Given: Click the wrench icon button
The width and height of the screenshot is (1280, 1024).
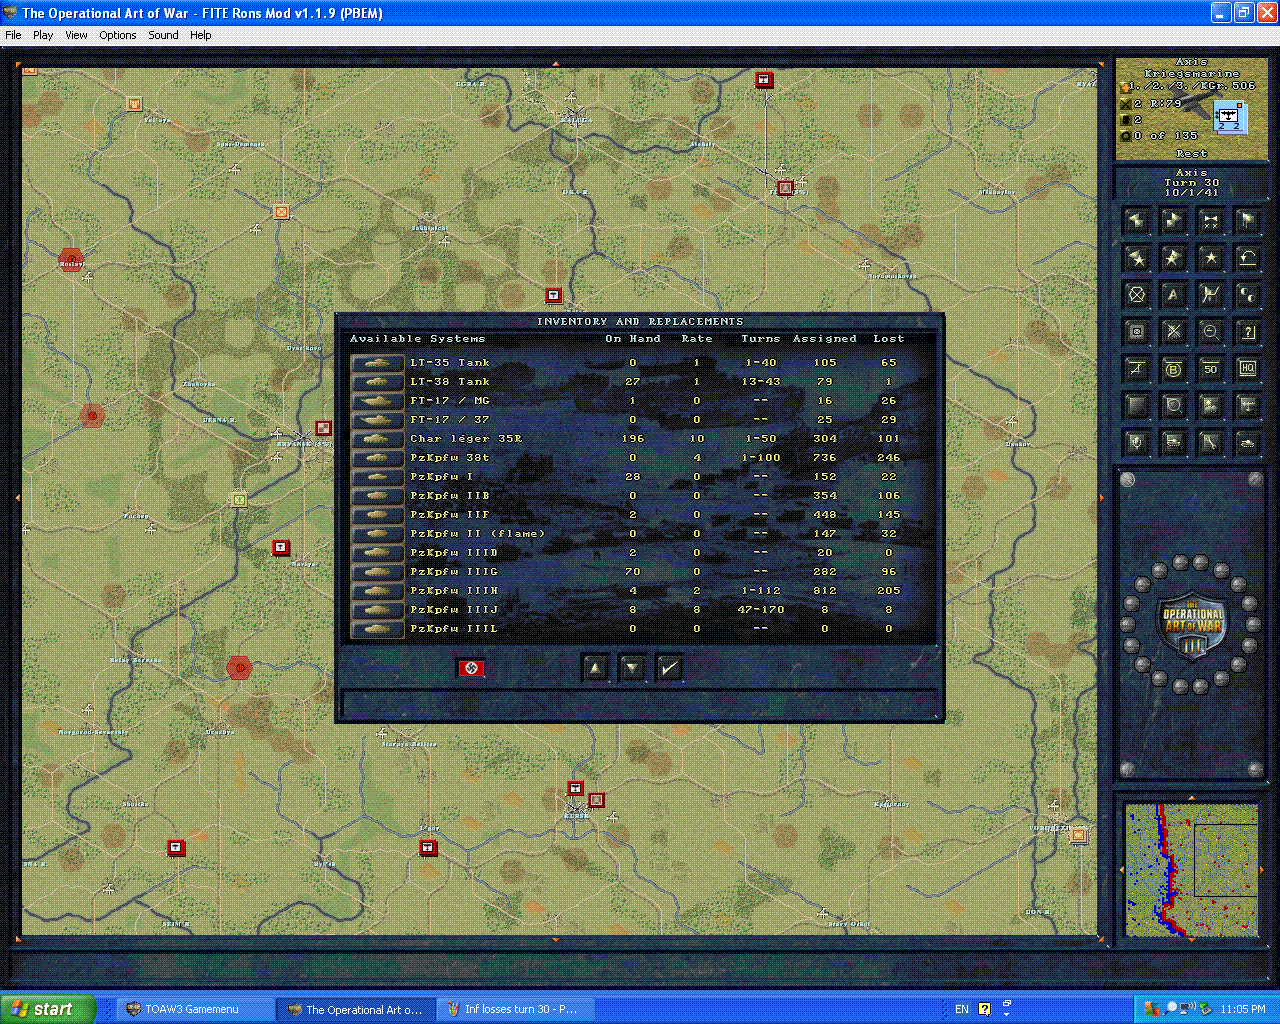Looking at the screenshot, I should click(1210, 443).
